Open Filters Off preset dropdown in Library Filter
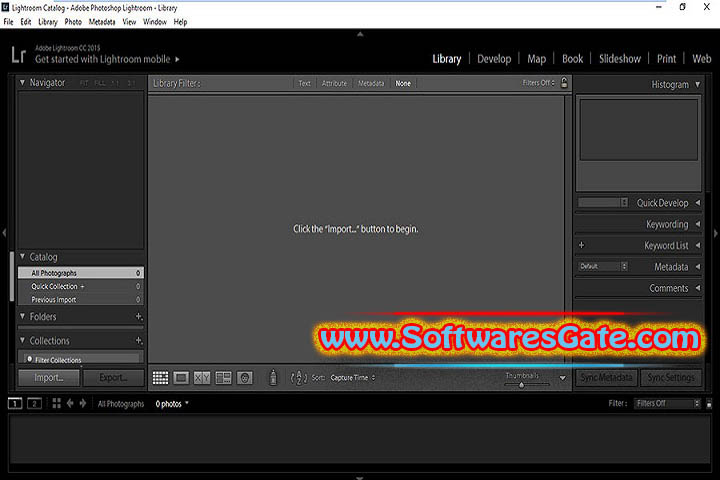Viewport: 720px width, 480px height. [539, 83]
